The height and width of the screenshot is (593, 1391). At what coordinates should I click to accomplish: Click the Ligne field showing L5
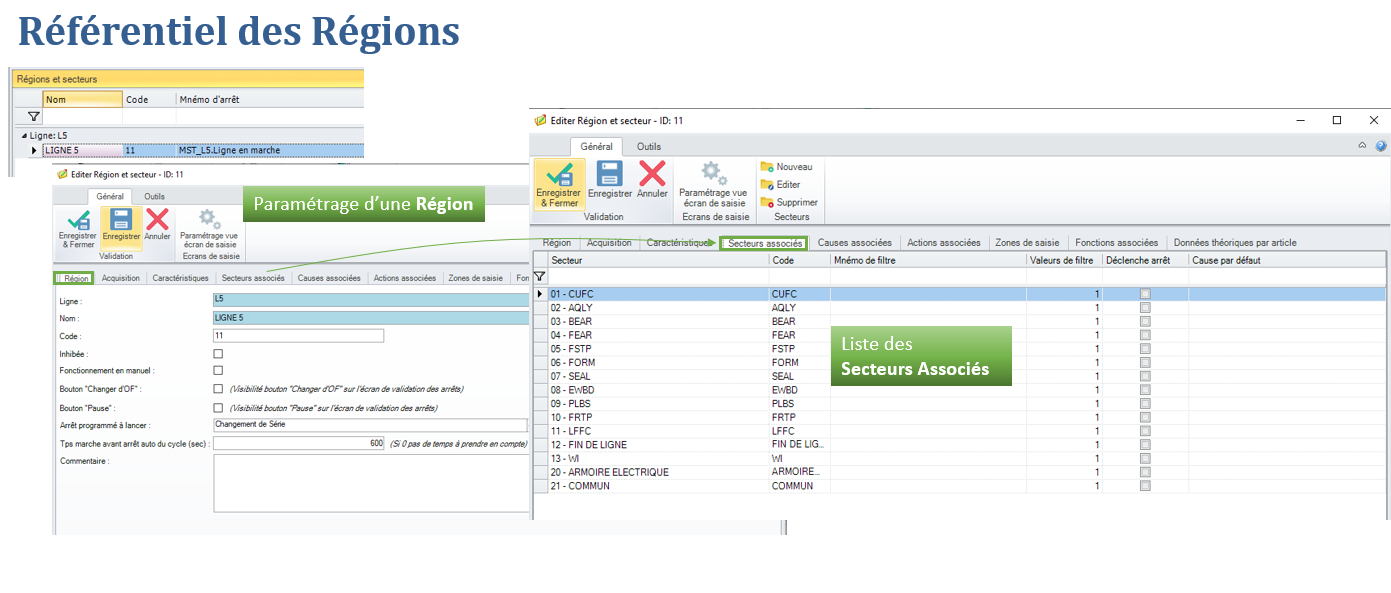tap(370, 300)
